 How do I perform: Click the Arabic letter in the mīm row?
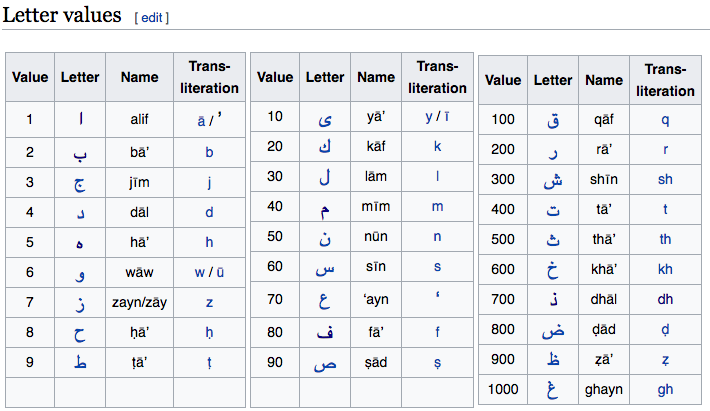coord(325,207)
